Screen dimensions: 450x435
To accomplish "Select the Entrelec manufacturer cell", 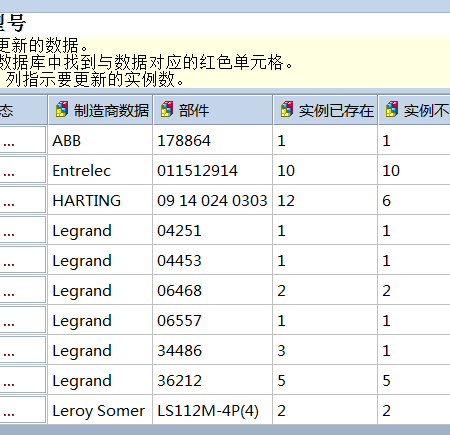I will pos(100,170).
